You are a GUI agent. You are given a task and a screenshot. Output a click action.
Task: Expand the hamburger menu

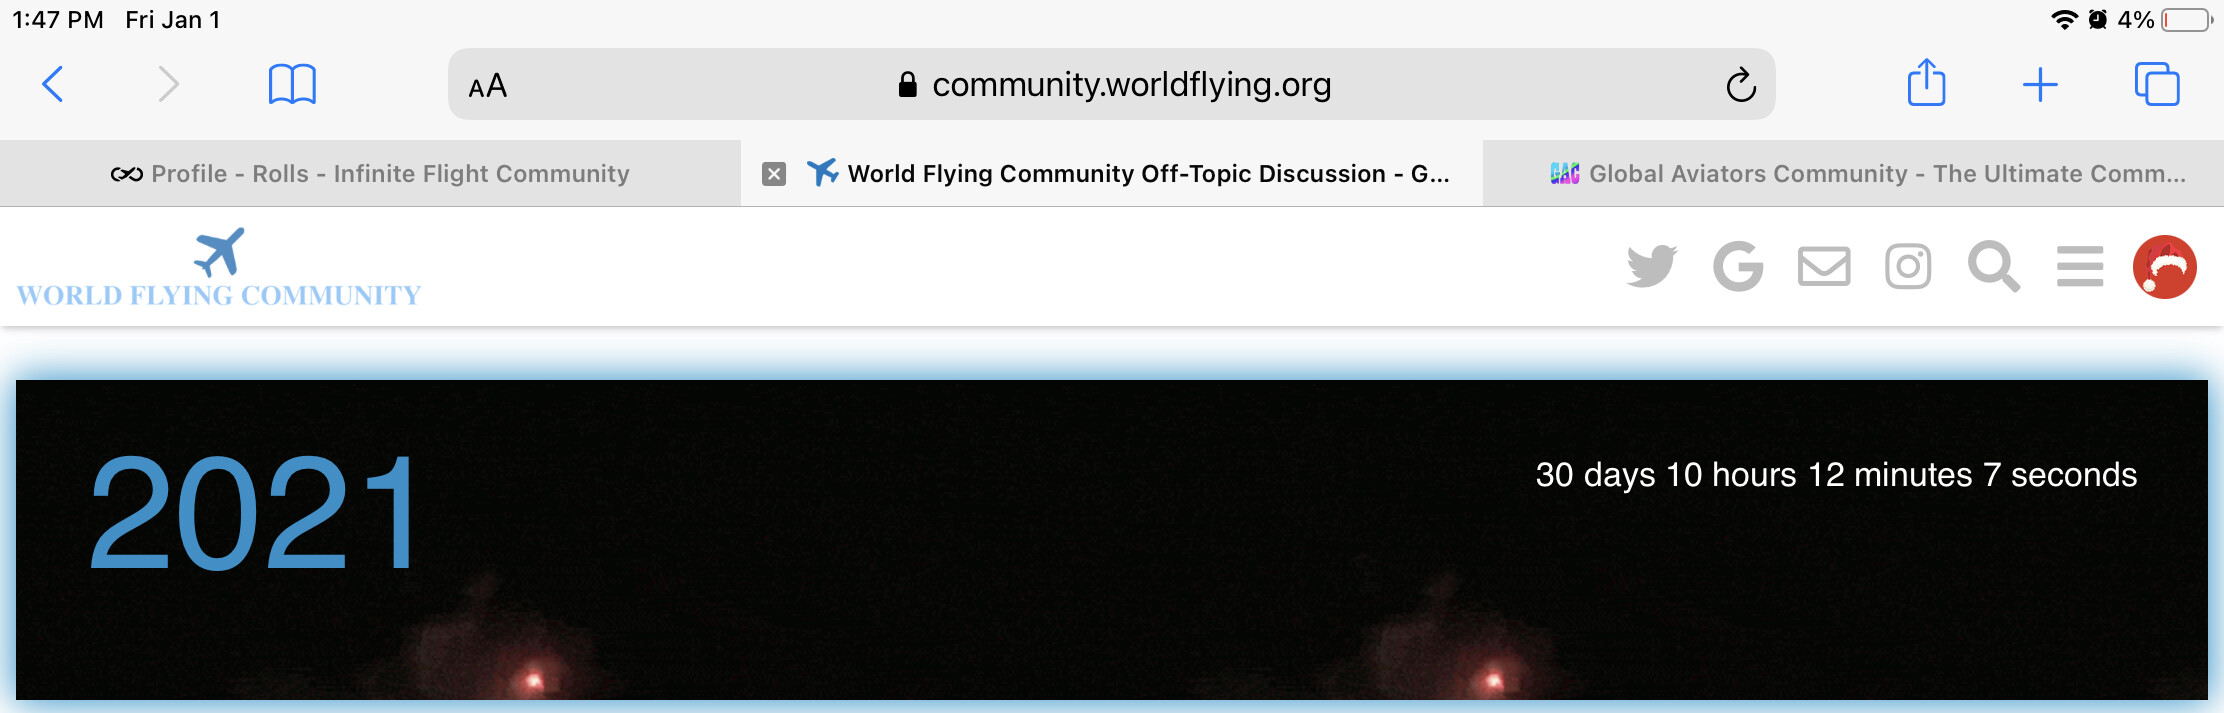(x=2079, y=267)
